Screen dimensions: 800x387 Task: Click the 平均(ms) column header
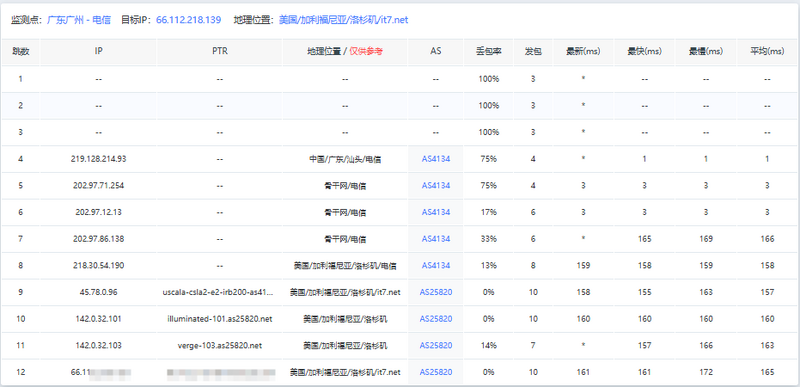pos(767,51)
